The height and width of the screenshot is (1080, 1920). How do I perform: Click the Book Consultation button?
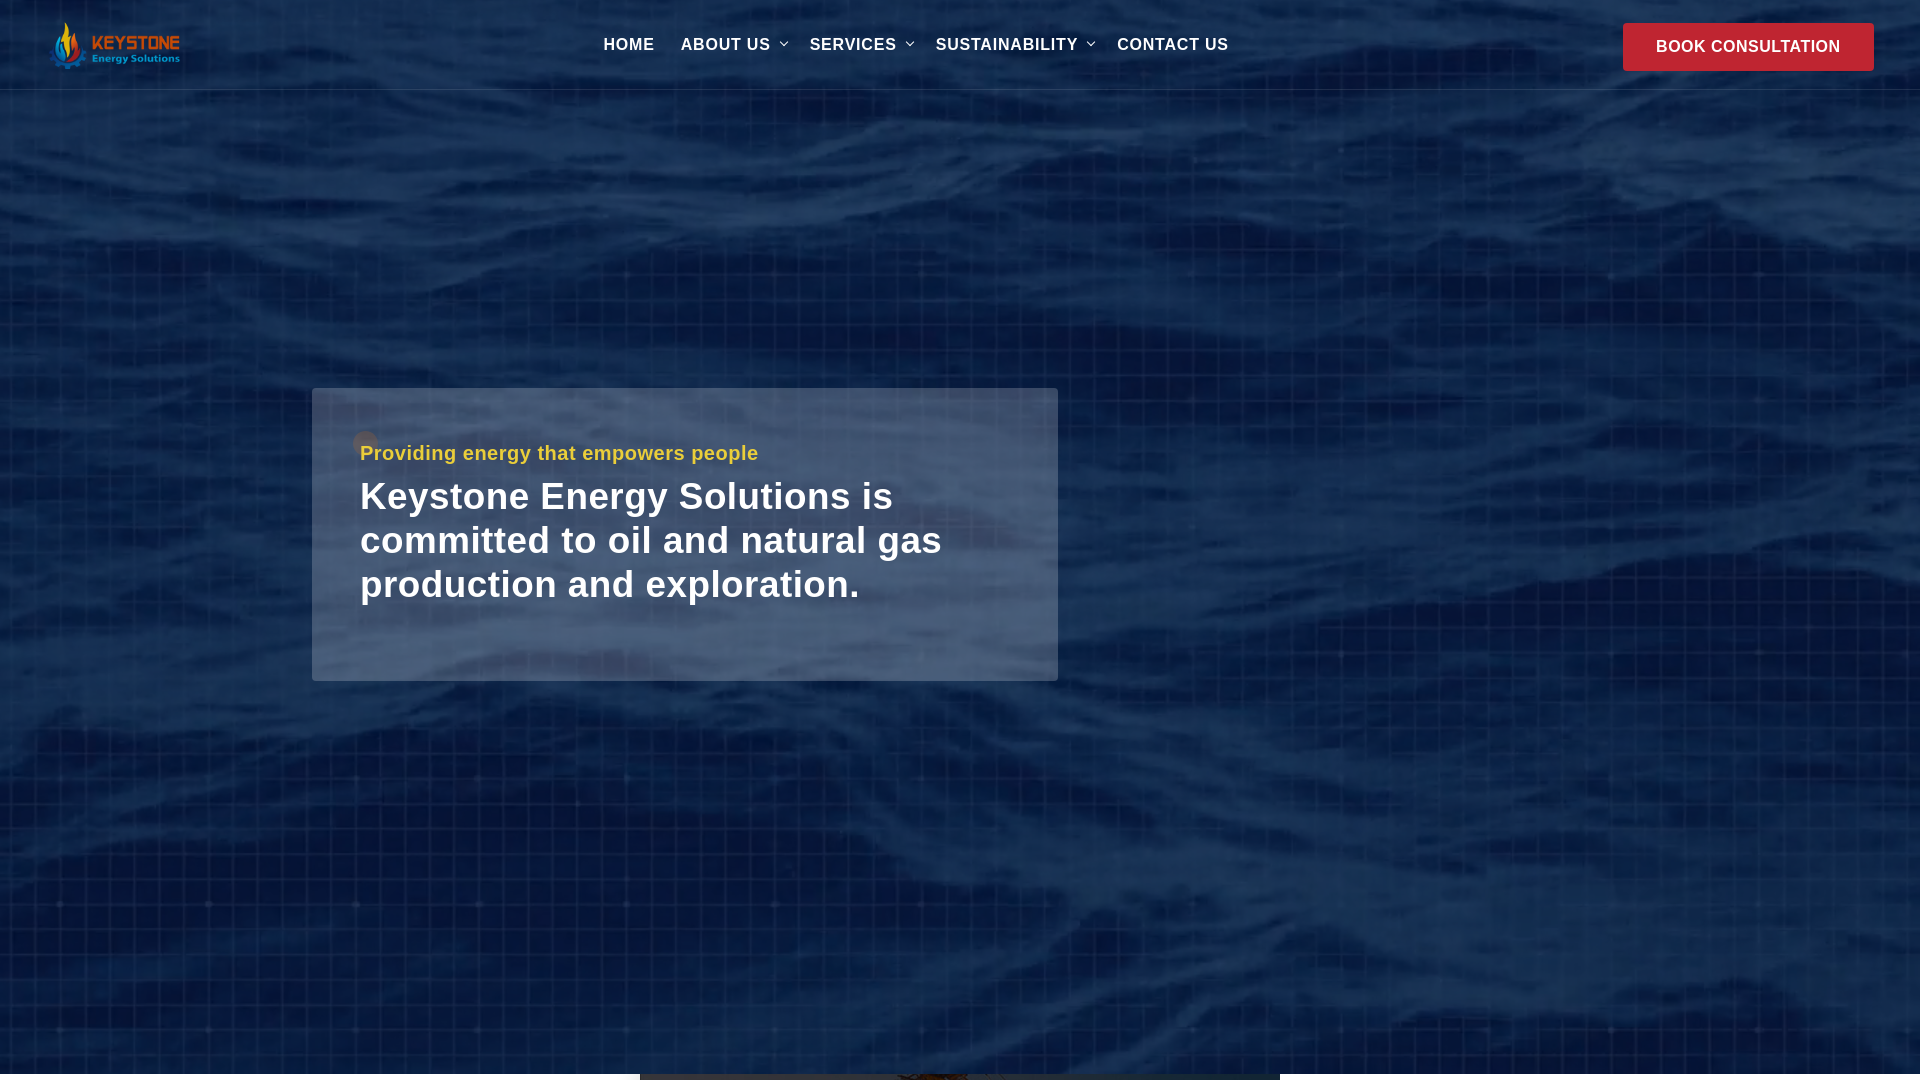click(x=1748, y=47)
